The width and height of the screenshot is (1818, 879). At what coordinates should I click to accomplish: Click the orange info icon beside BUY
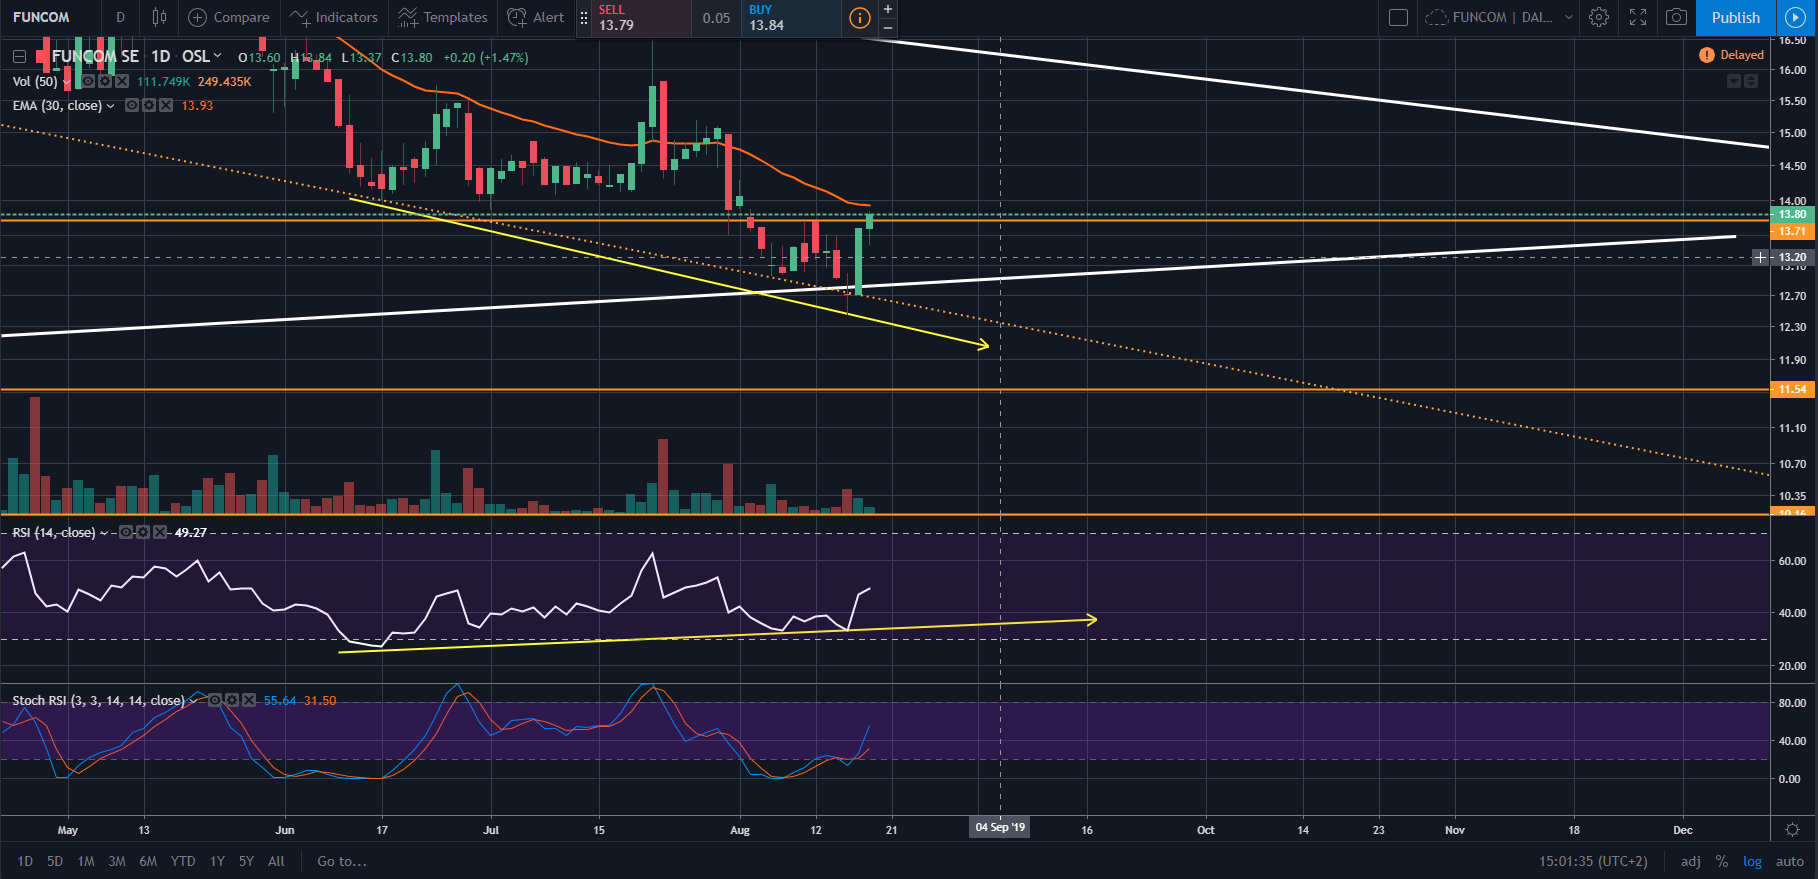(859, 17)
